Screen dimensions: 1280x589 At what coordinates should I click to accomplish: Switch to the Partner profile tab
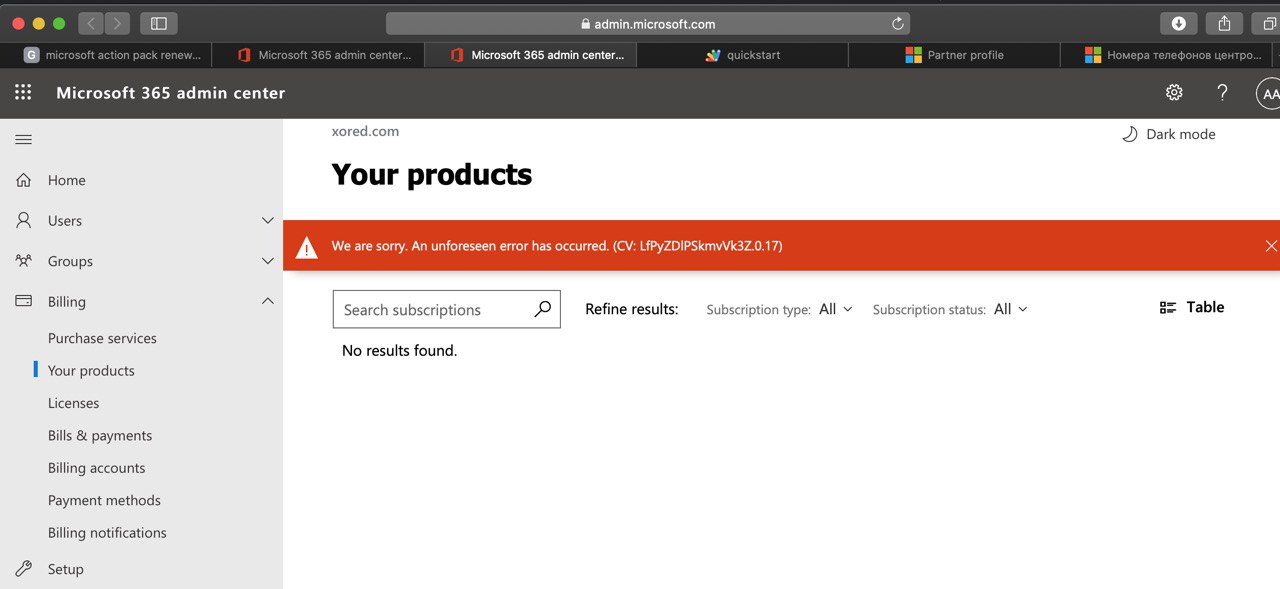tap(954, 55)
